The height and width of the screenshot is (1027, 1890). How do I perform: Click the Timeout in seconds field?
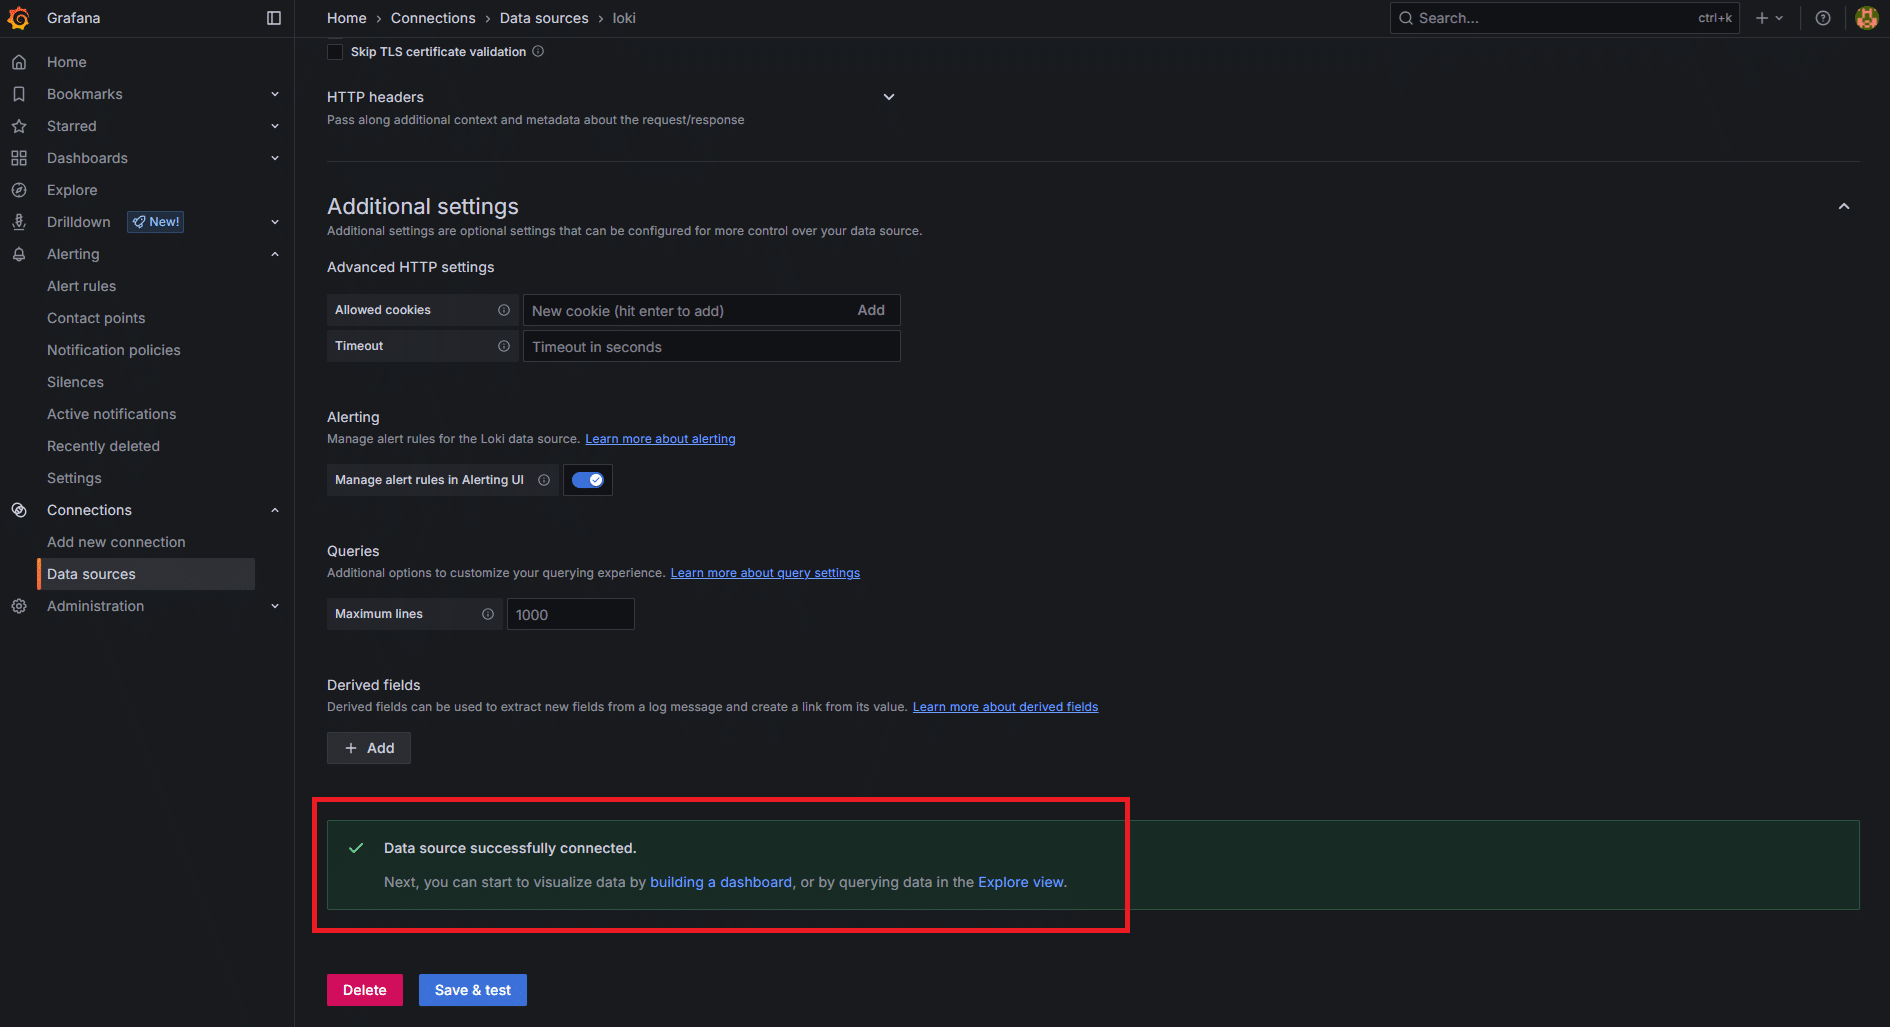coord(711,347)
